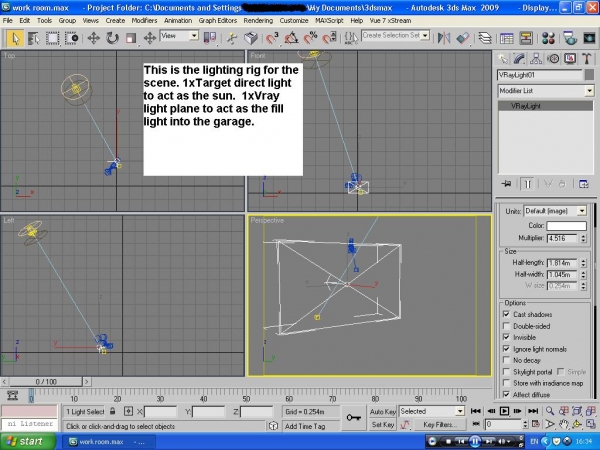Switch to the Utilities hammer tab
This screenshot has width=600, height=450.
(x=587, y=59)
